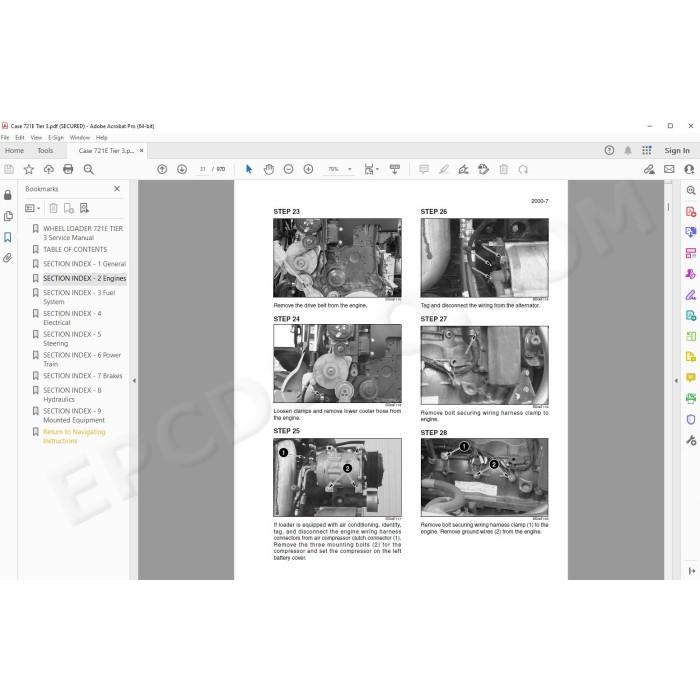Open the Window menu
The image size is (700, 700).
point(80,138)
